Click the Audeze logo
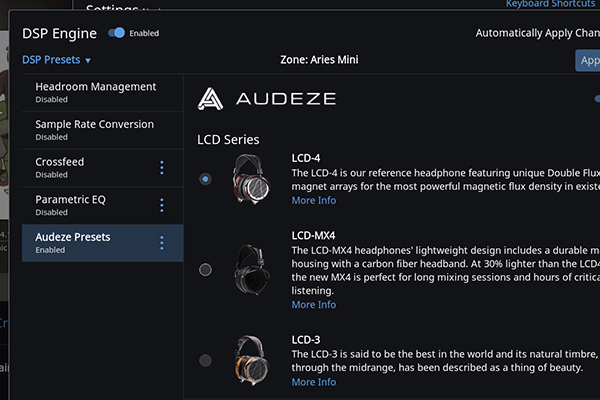This screenshot has height=400, width=600. pyautogui.click(x=266, y=98)
